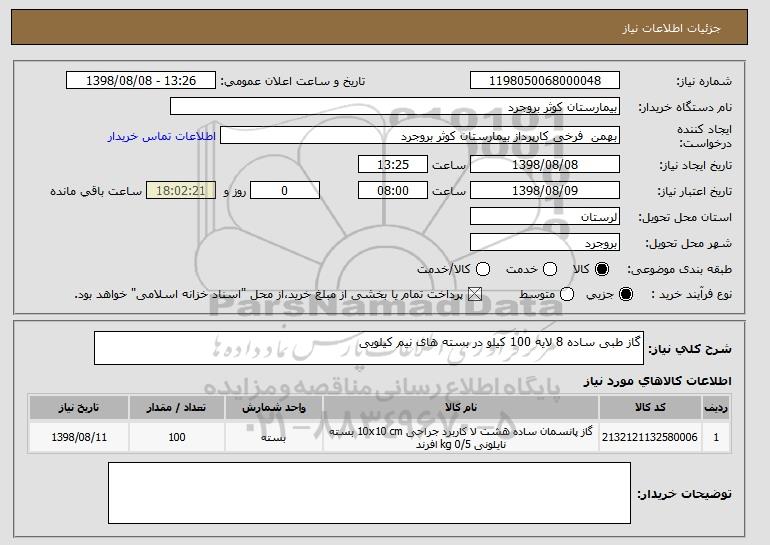
Task: Click the product name cell گاز پانسمان
Action: [x=461, y=437]
